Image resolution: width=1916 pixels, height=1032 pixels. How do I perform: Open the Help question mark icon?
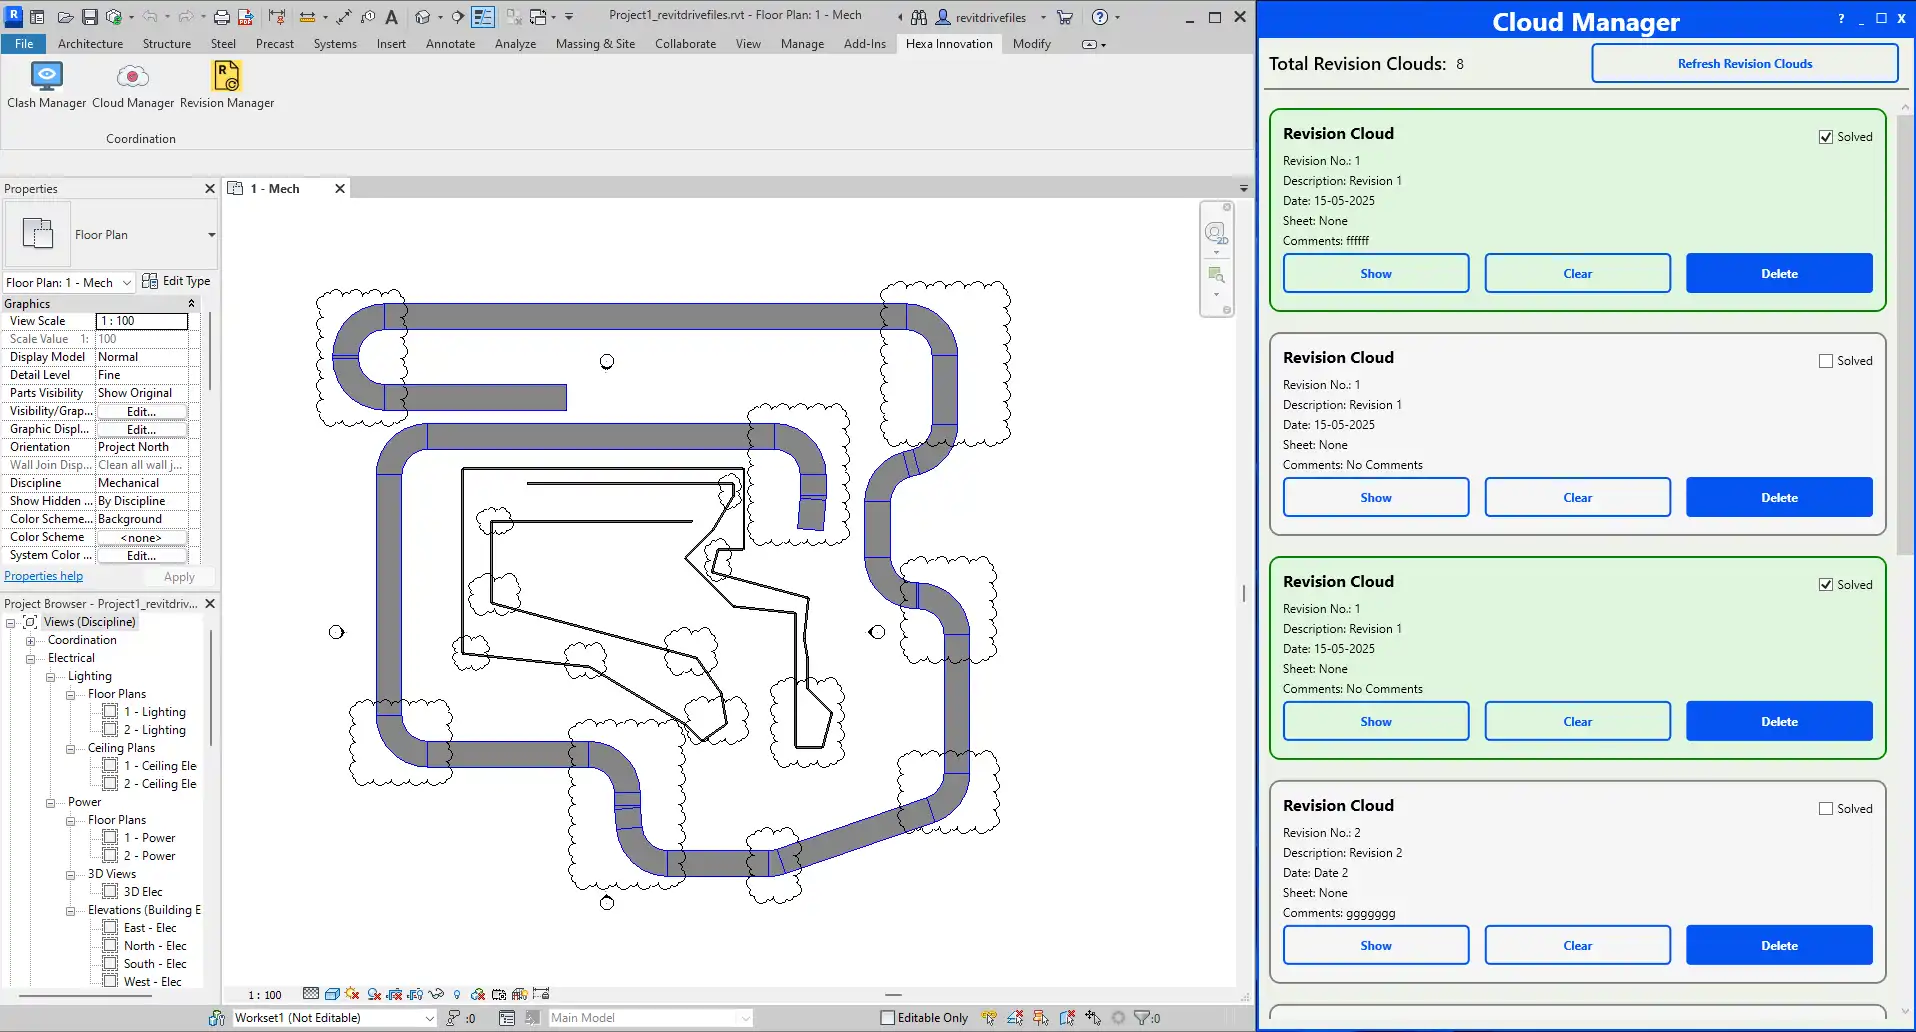coord(1099,17)
